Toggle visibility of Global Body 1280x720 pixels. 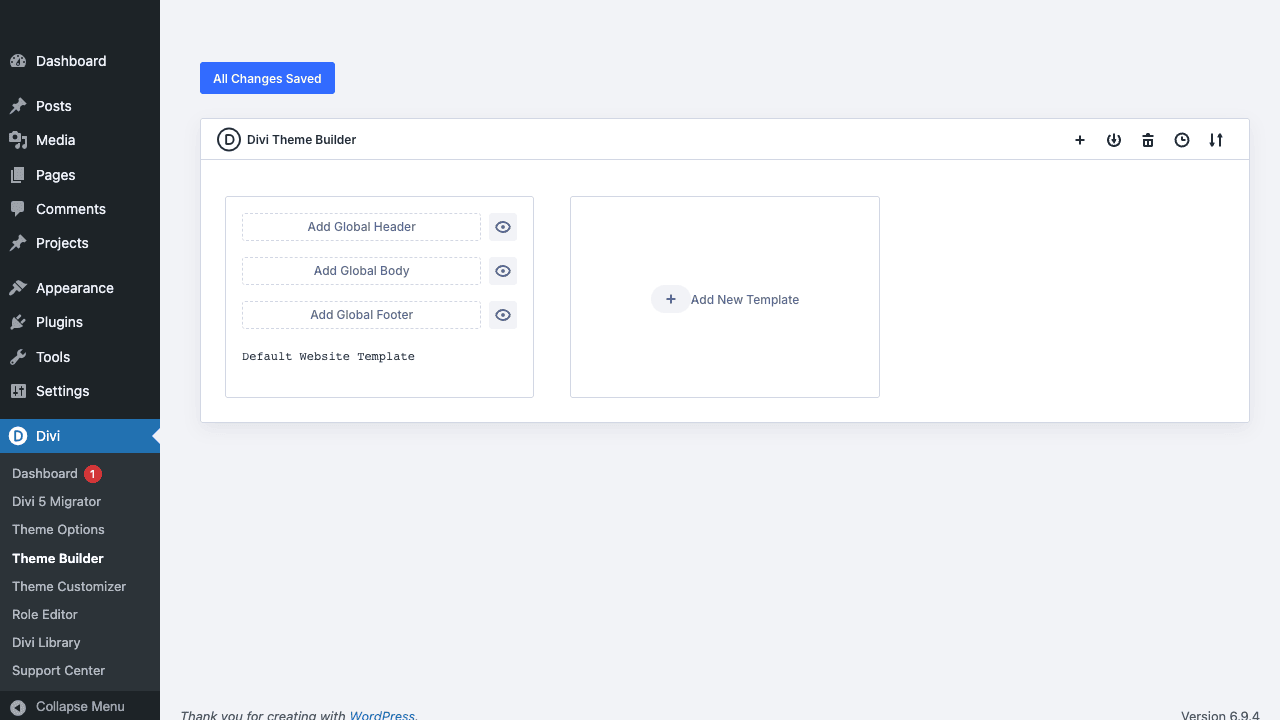(503, 271)
